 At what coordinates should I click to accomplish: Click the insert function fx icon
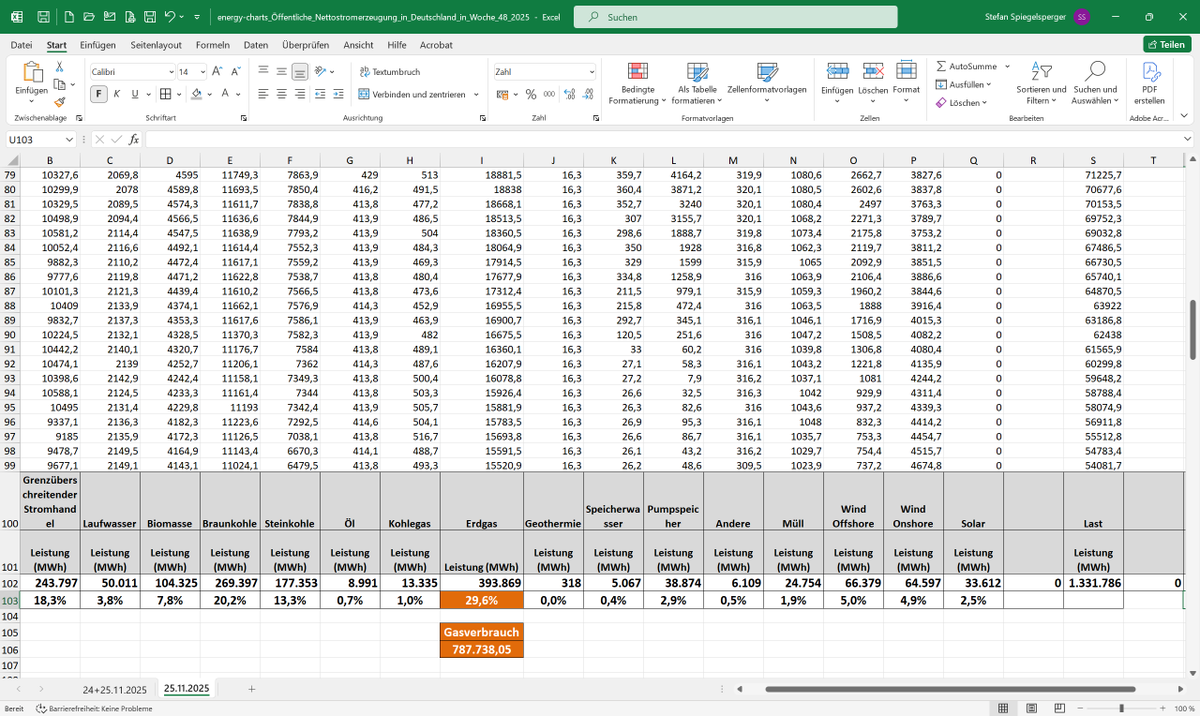[133, 140]
